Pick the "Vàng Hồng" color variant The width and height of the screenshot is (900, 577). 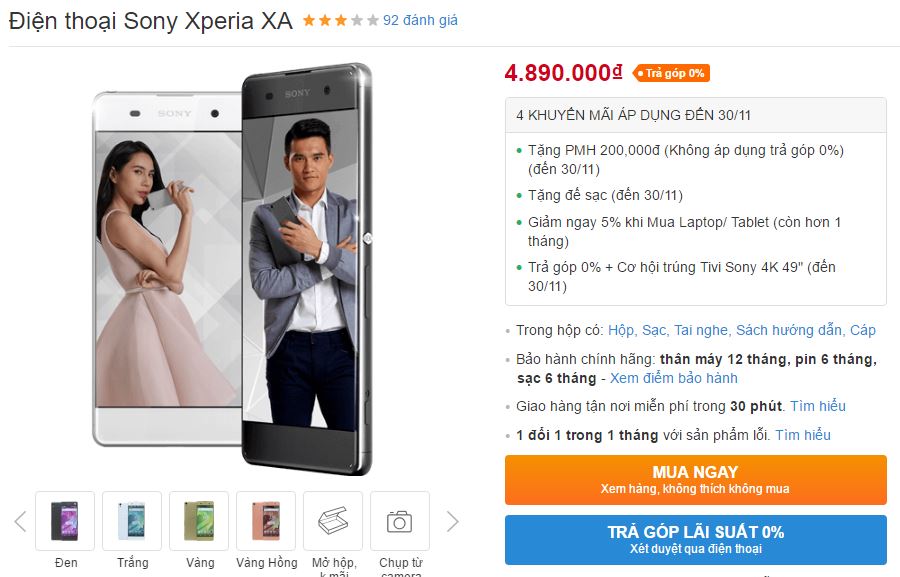(266, 521)
